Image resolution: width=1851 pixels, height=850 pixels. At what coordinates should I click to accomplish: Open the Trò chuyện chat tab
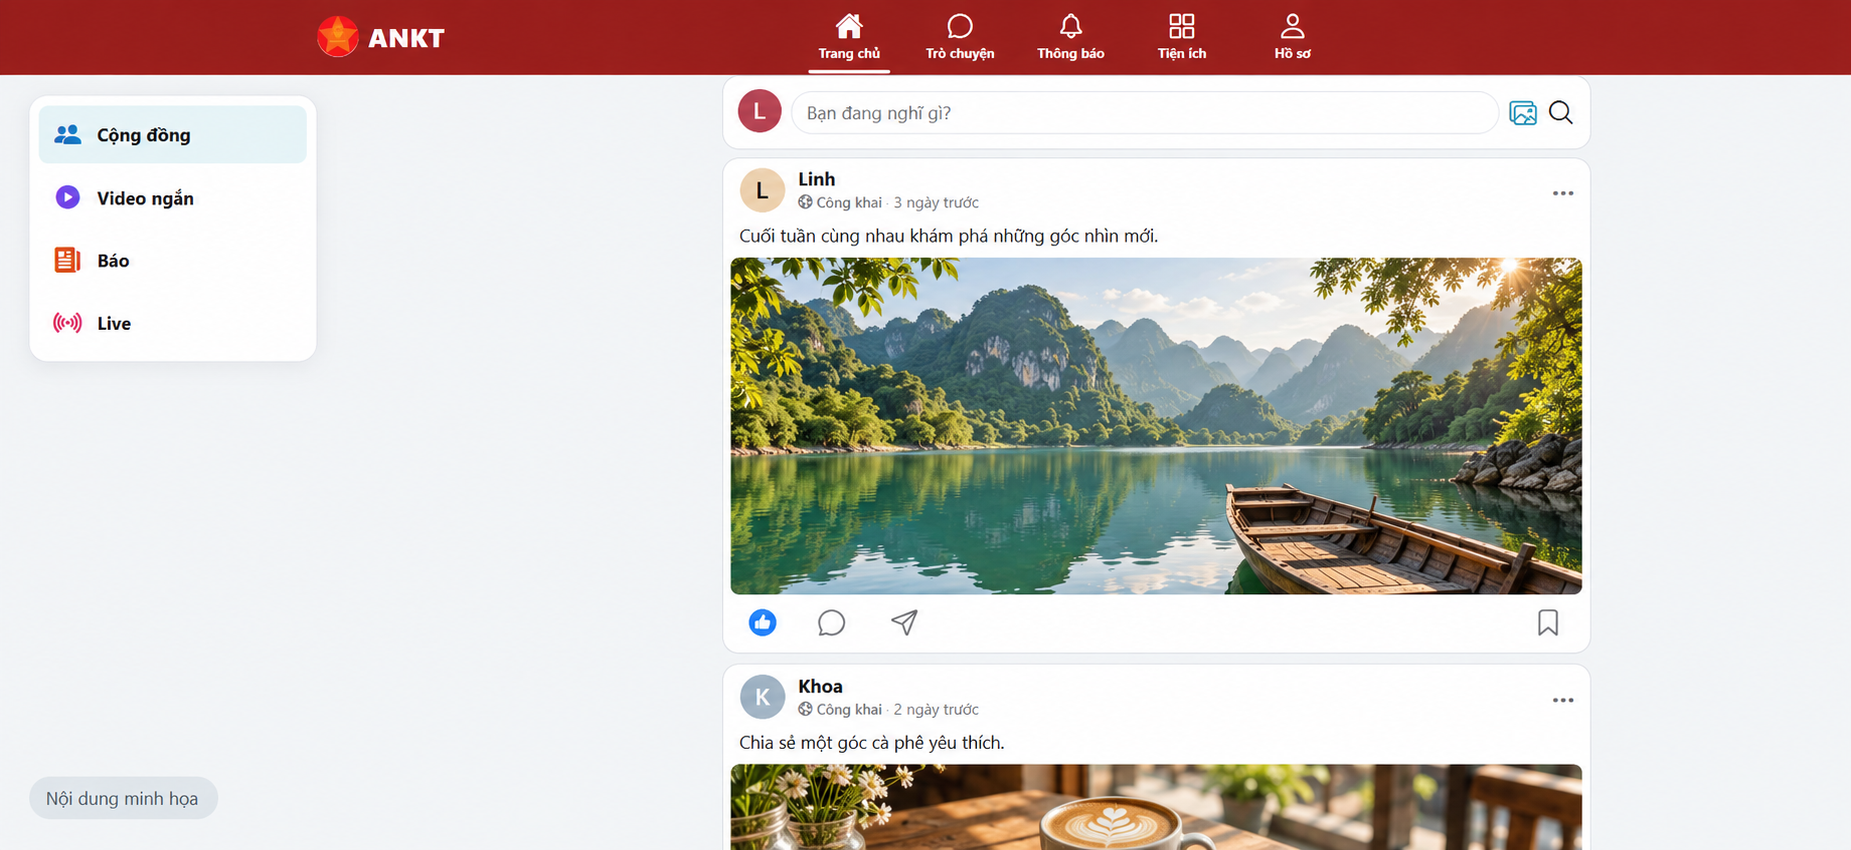pos(960,37)
